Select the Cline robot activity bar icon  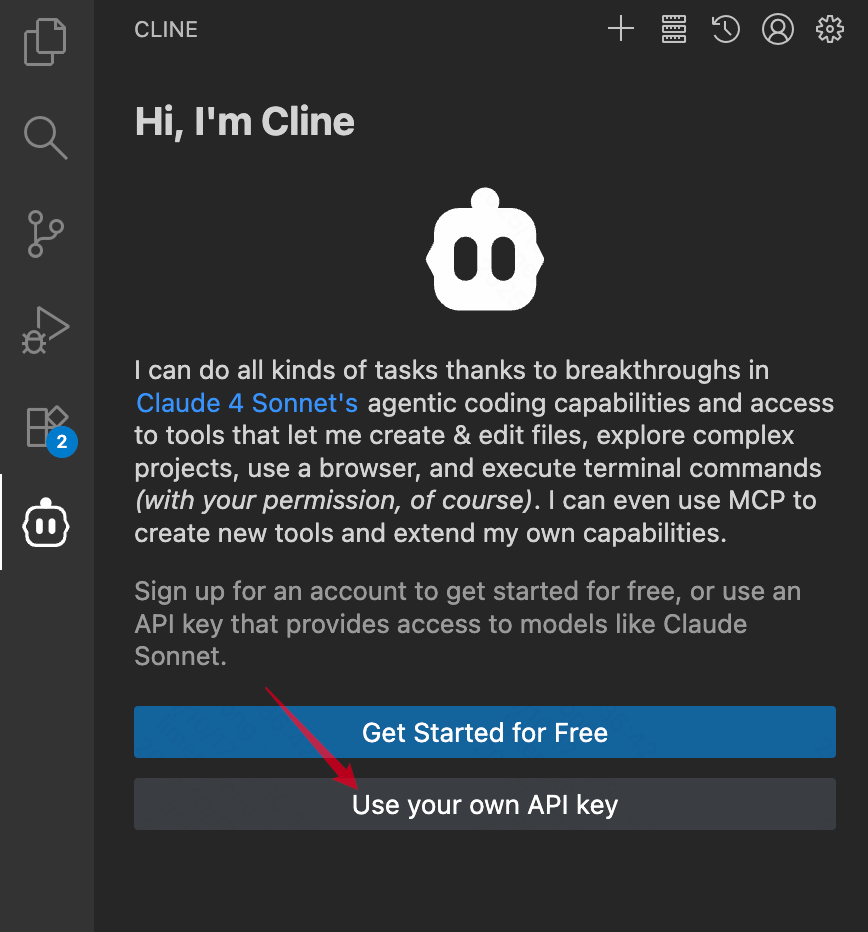(46, 523)
